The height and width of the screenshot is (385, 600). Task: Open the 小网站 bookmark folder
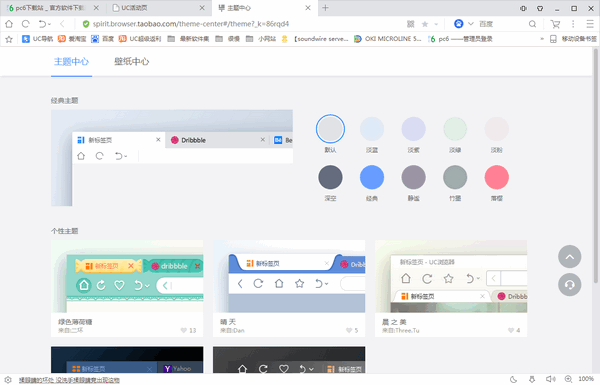tap(261, 39)
